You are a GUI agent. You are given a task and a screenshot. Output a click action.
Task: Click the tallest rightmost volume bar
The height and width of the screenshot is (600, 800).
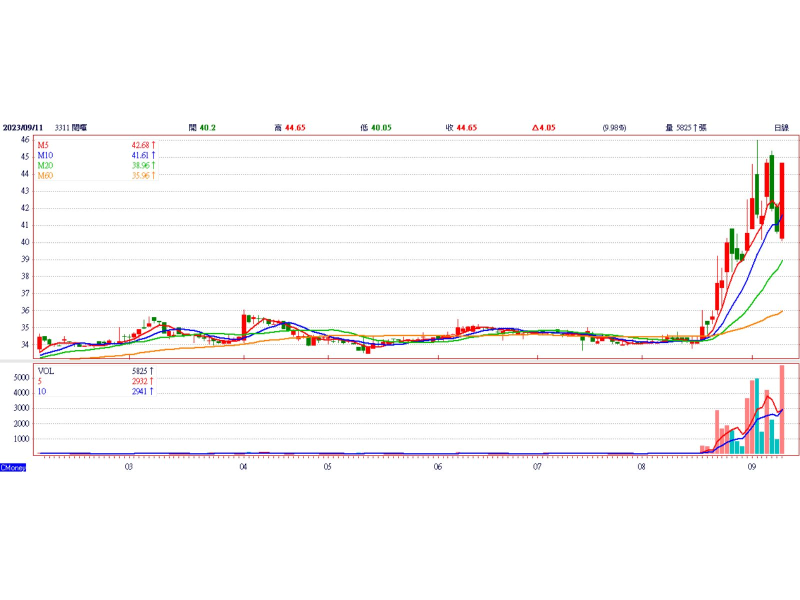(782, 410)
